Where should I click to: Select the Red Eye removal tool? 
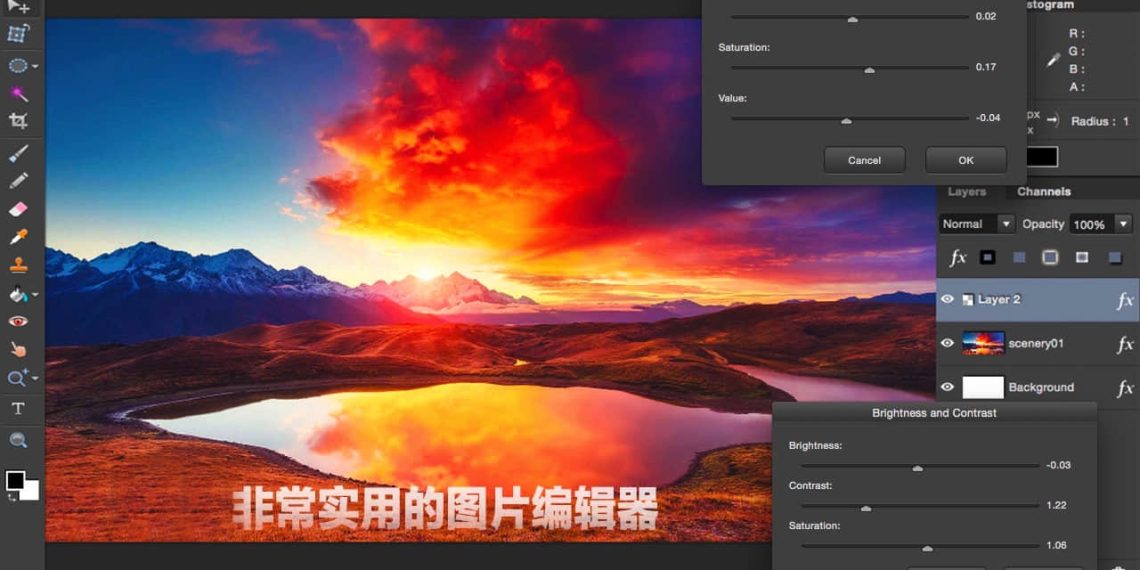point(18,321)
